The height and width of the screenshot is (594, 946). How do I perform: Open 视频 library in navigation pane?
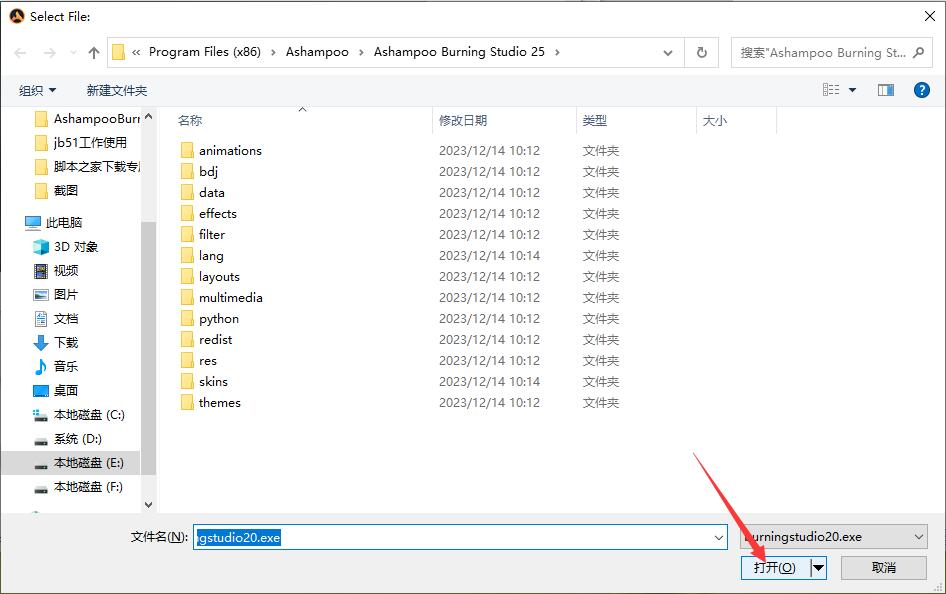[56, 271]
